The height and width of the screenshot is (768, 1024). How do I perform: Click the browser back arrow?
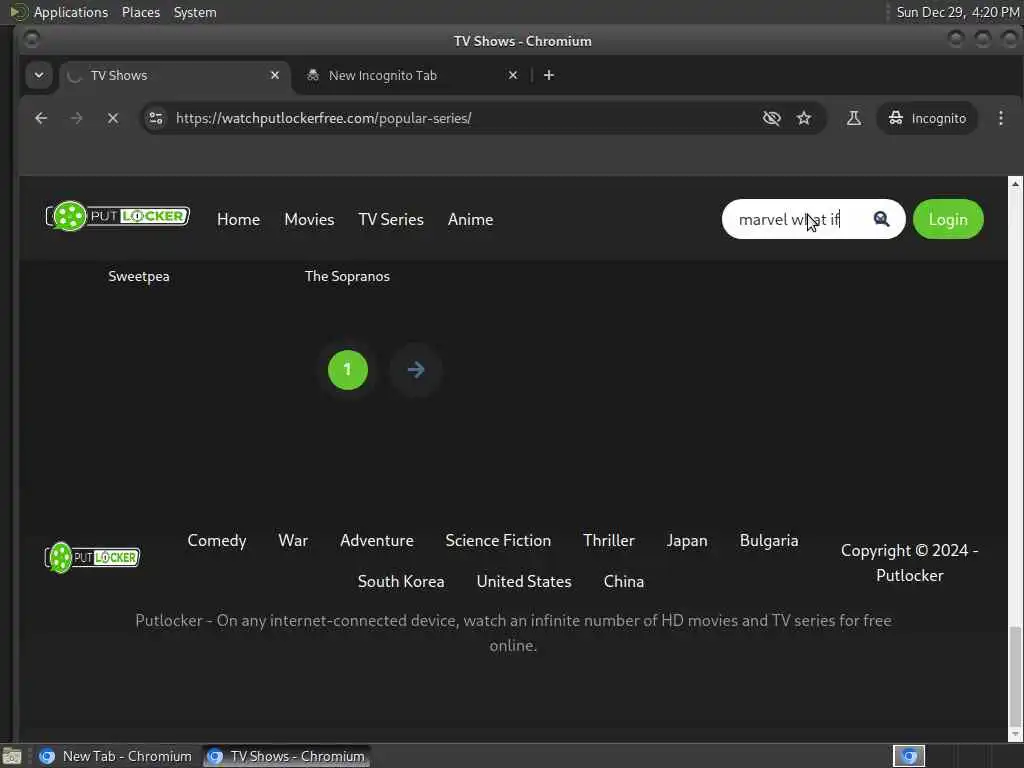41,118
